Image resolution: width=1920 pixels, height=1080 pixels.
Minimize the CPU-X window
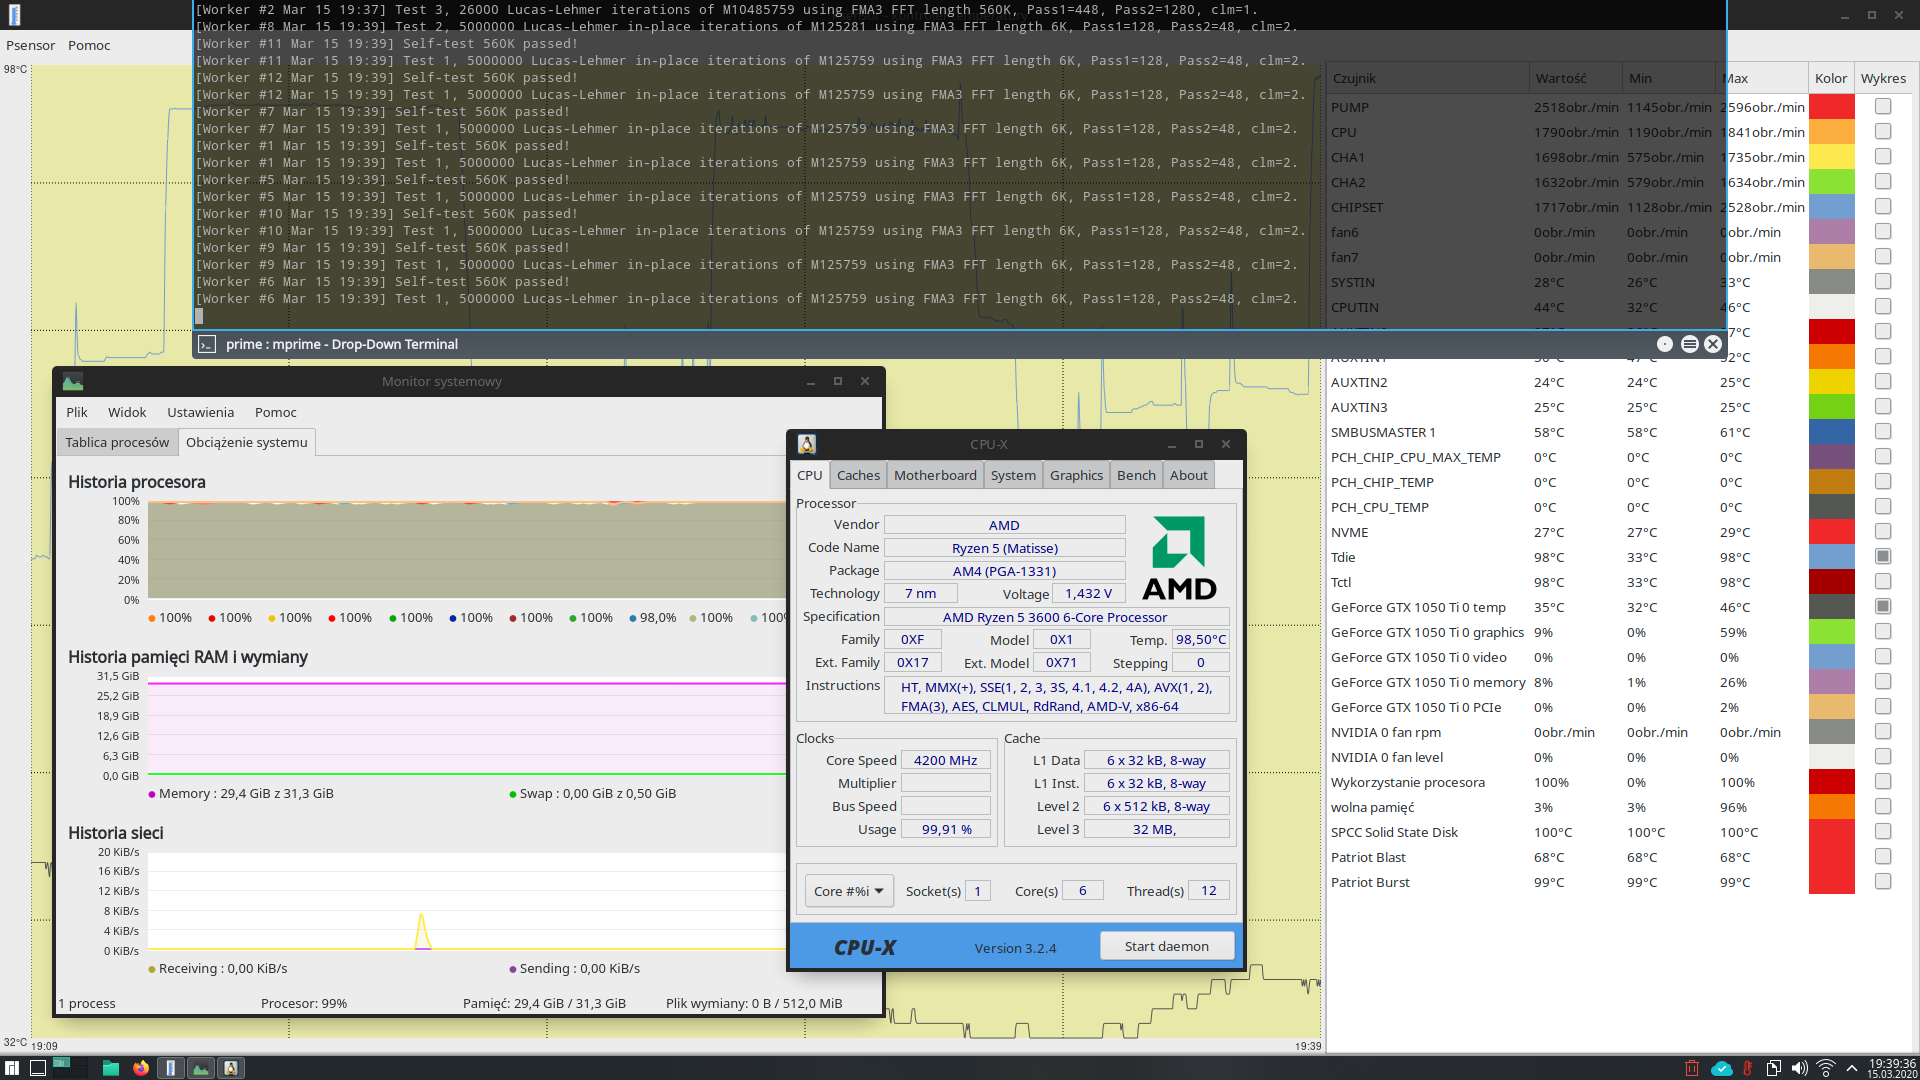tap(1172, 444)
